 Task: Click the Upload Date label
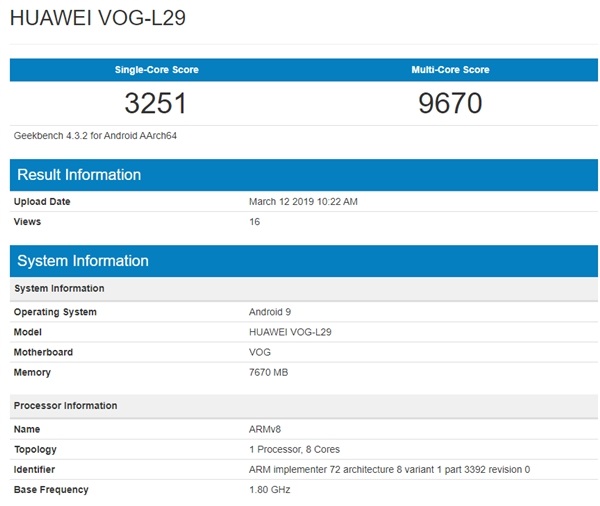[x=42, y=202]
